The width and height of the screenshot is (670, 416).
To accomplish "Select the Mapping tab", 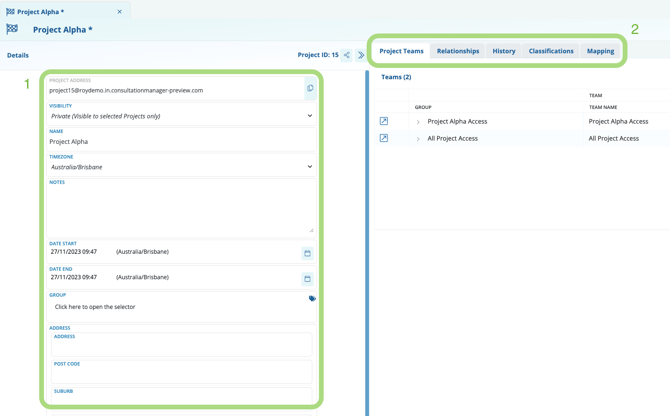I will click(600, 51).
